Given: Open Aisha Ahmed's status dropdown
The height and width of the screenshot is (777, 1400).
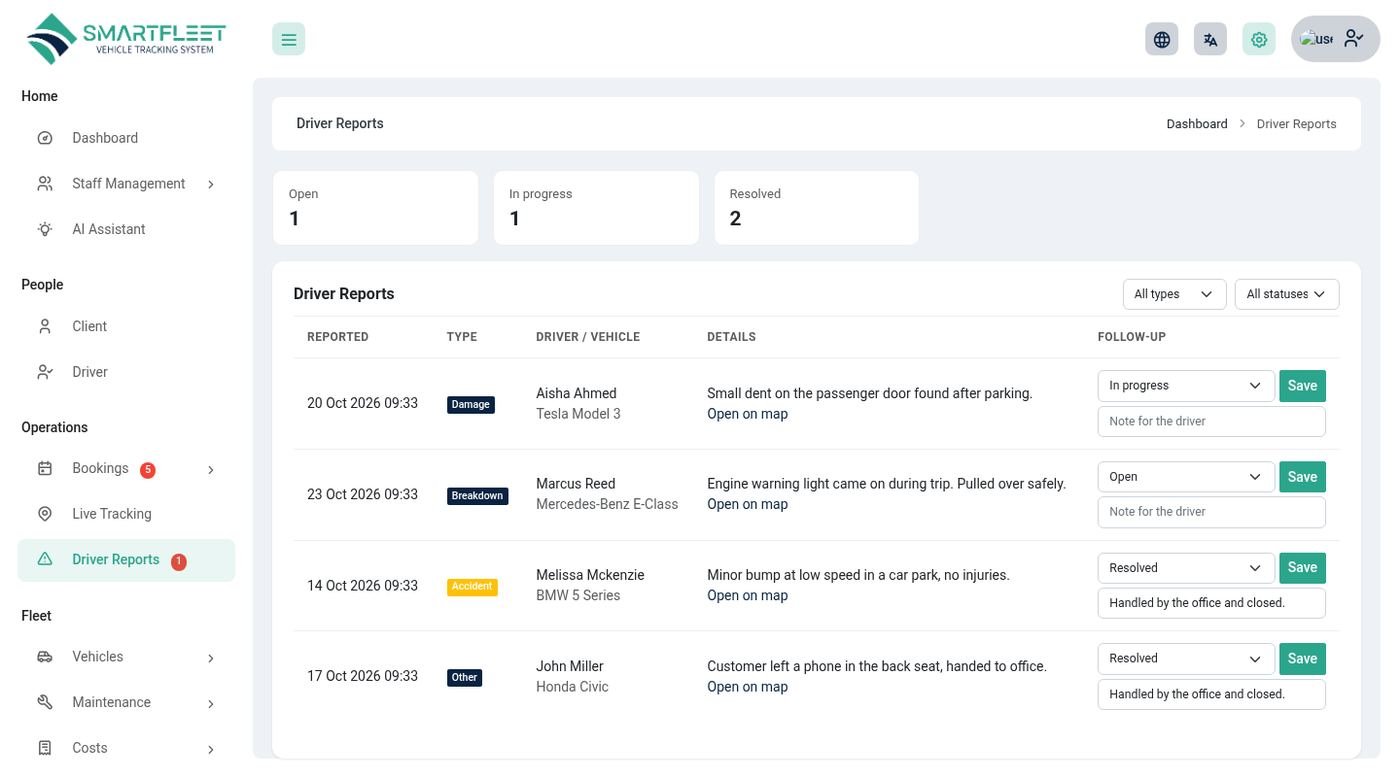Looking at the screenshot, I should [x=1186, y=386].
